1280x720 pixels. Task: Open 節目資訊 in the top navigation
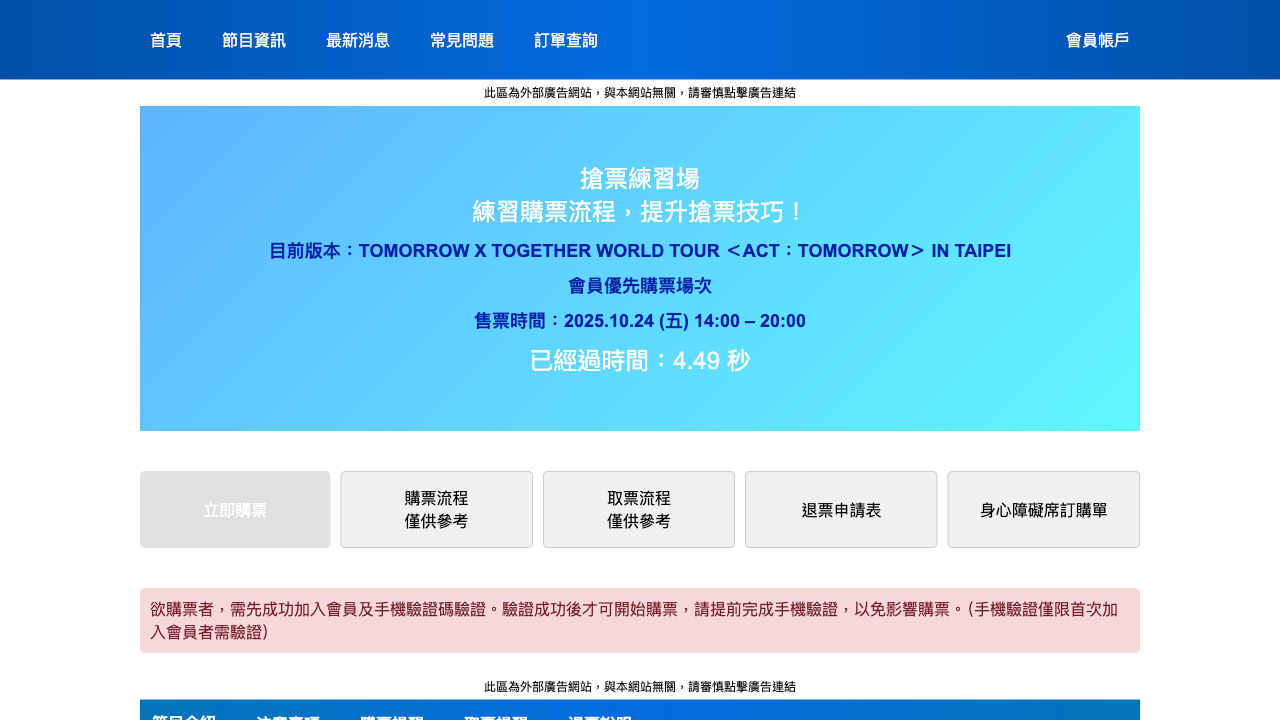(254, 40)
